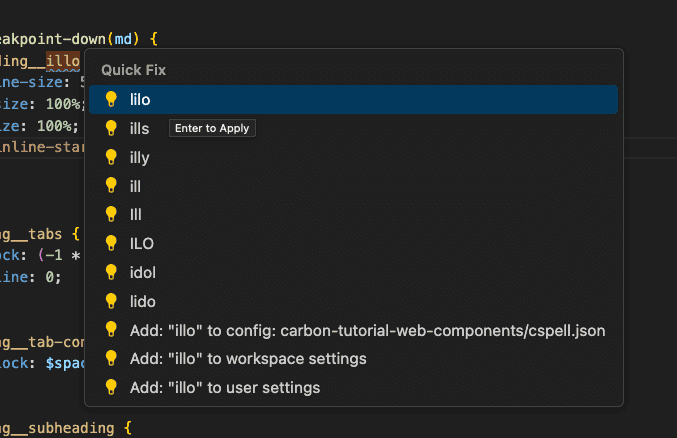Add "illo" to cspell.json config

click(x=367, y=330)
